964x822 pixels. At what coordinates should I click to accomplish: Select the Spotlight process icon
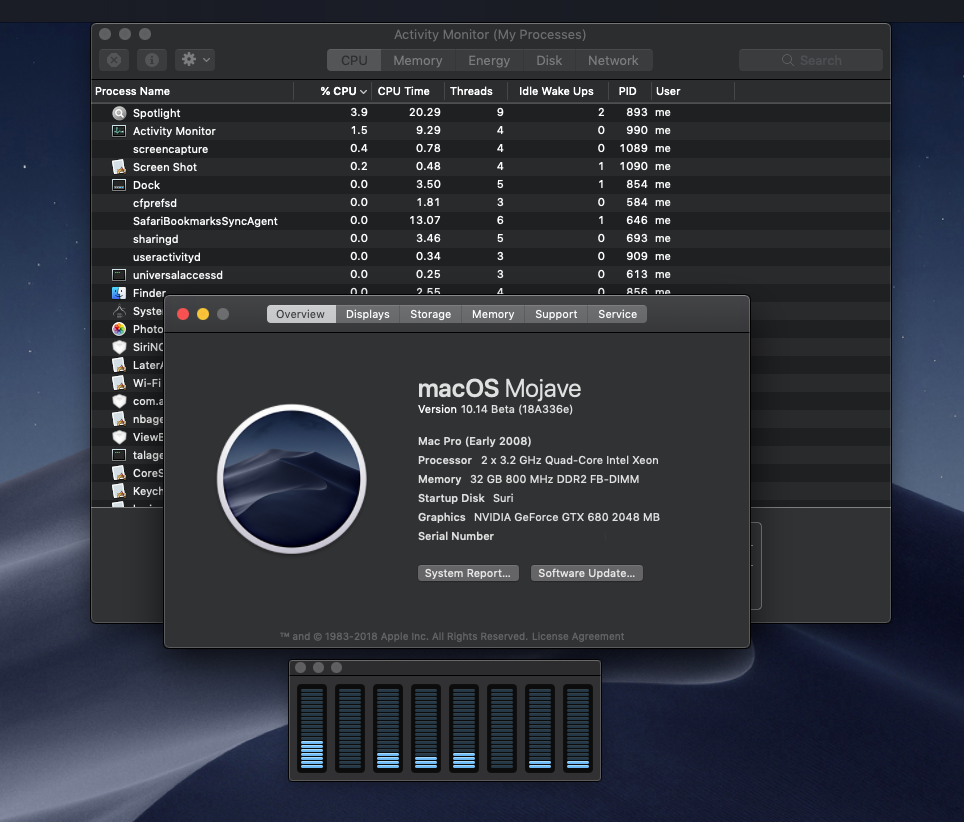(119, 113)
